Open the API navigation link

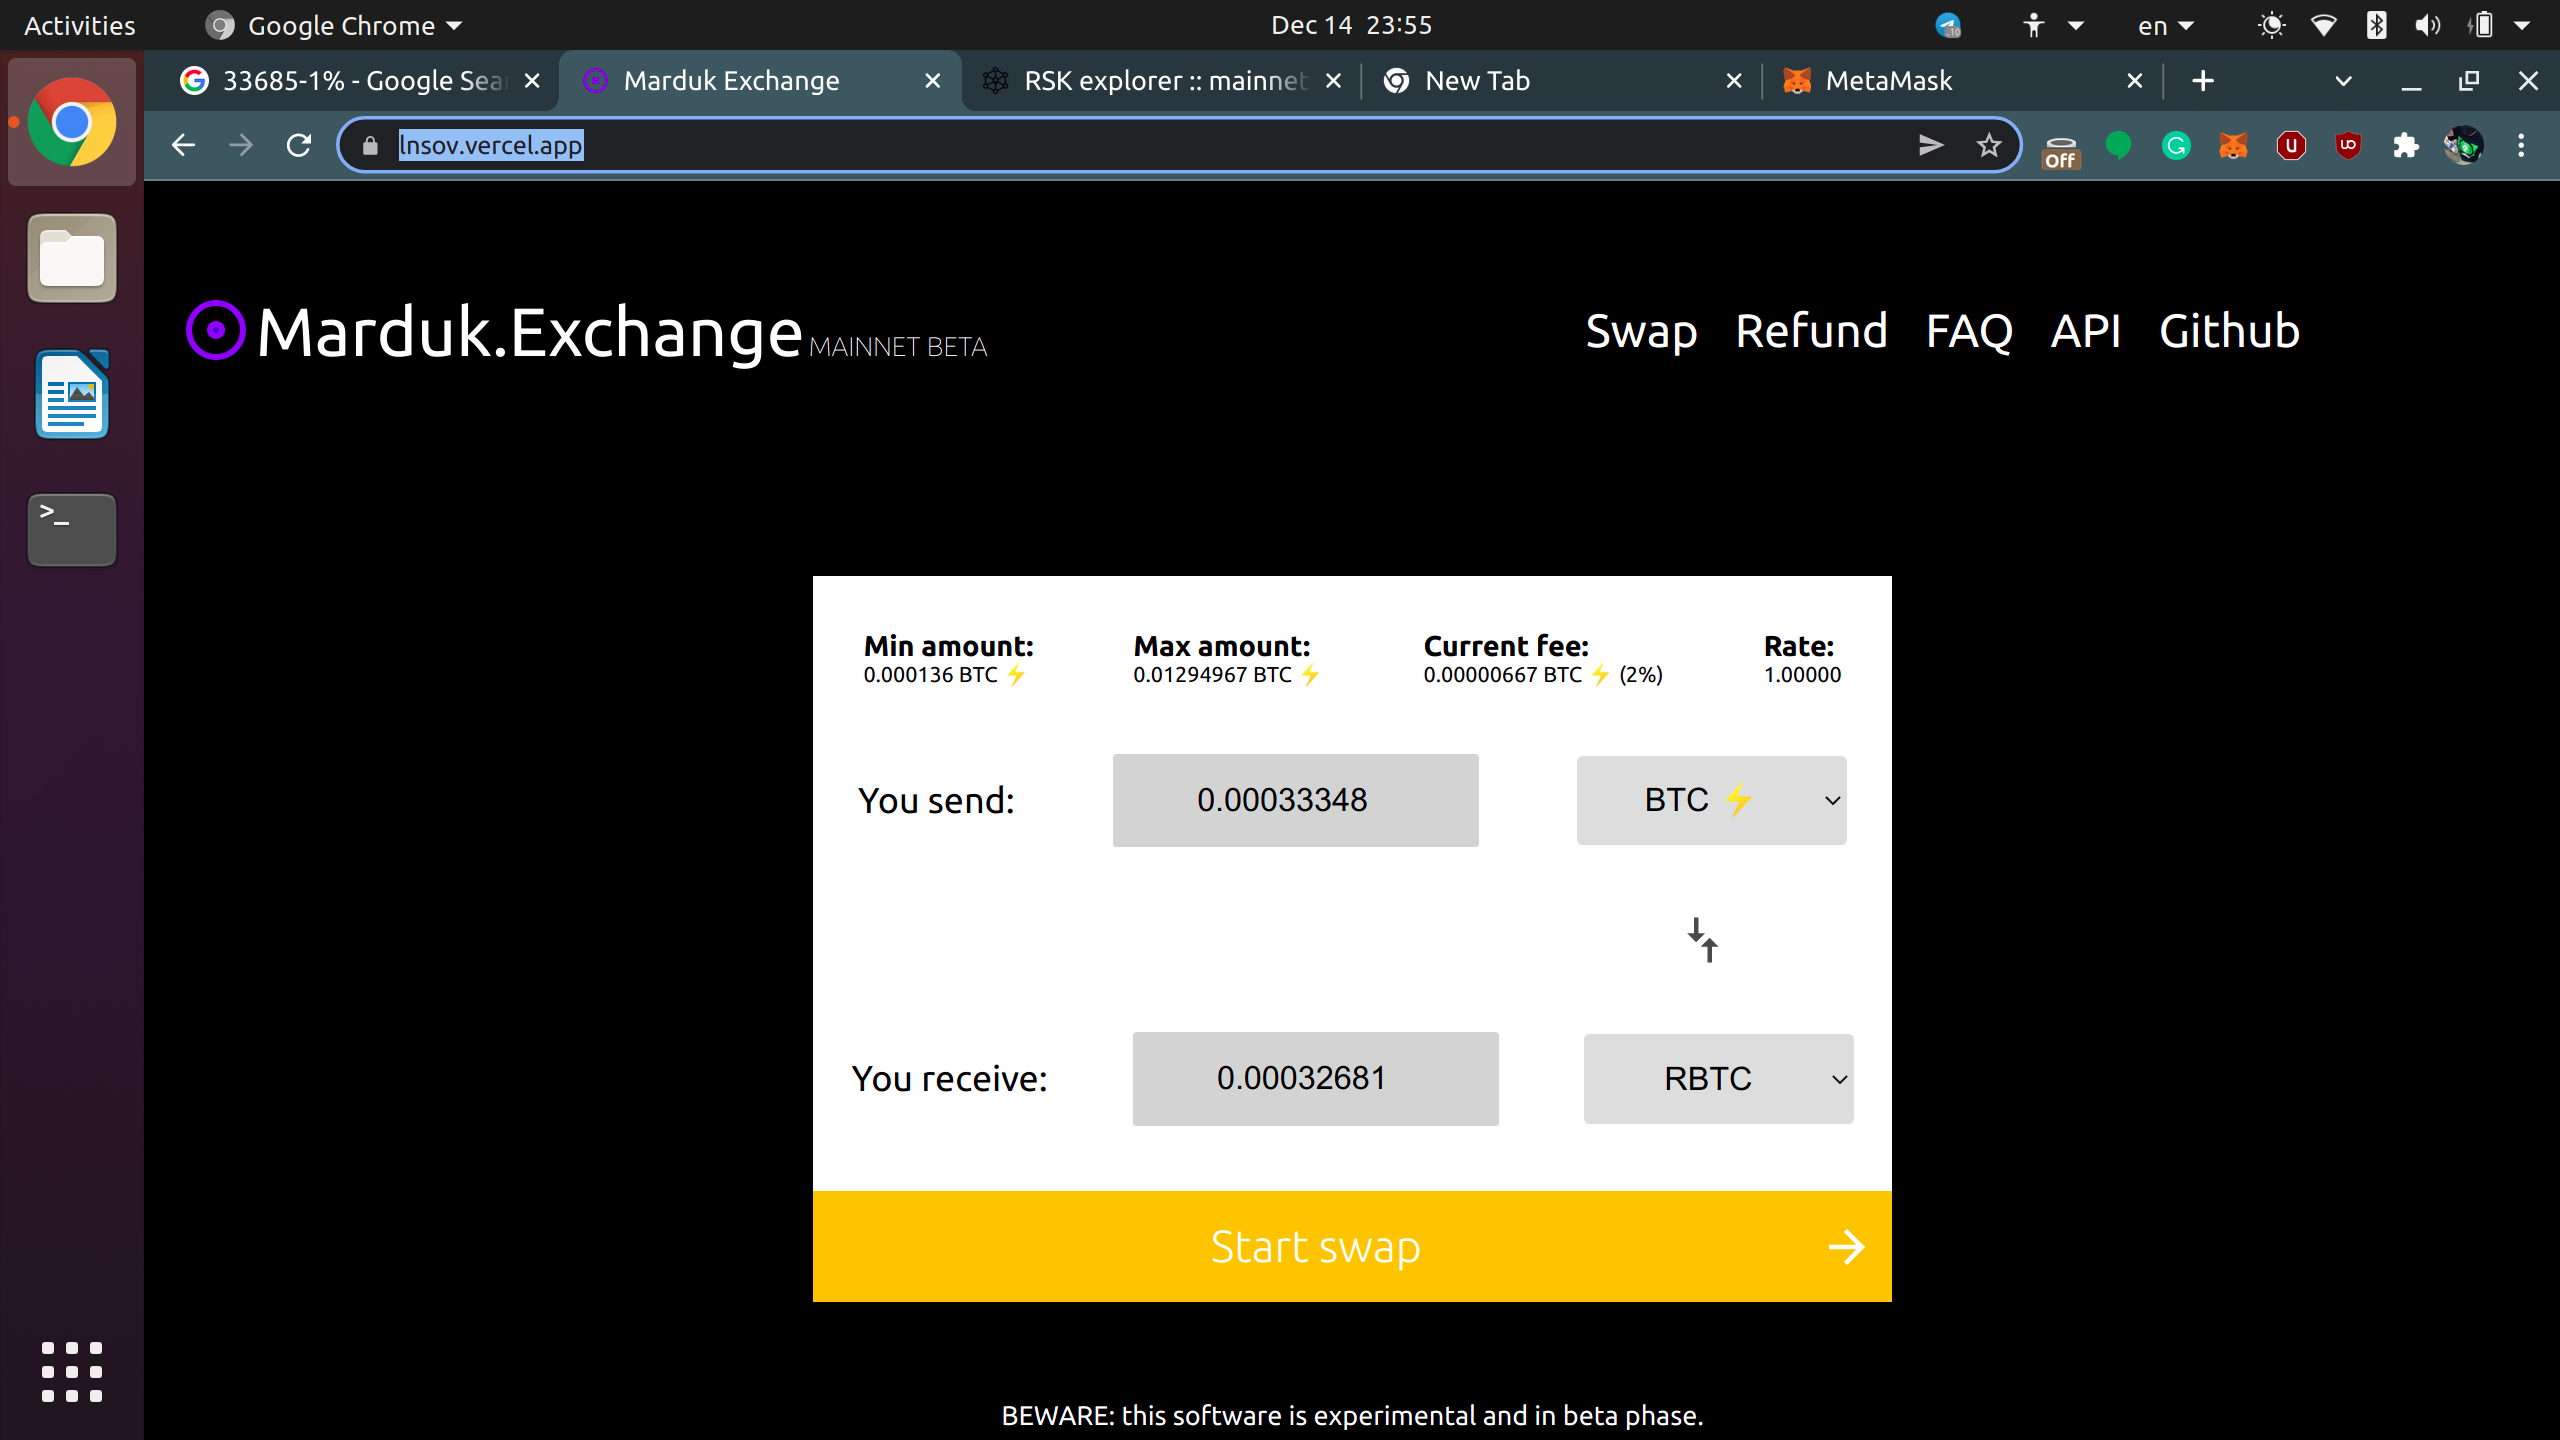[x=2086, y=331]
